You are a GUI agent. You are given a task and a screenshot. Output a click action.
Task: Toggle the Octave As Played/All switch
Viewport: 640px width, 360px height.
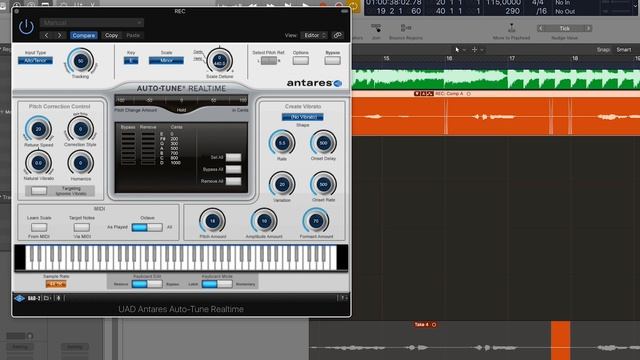[x=147, y=227]
